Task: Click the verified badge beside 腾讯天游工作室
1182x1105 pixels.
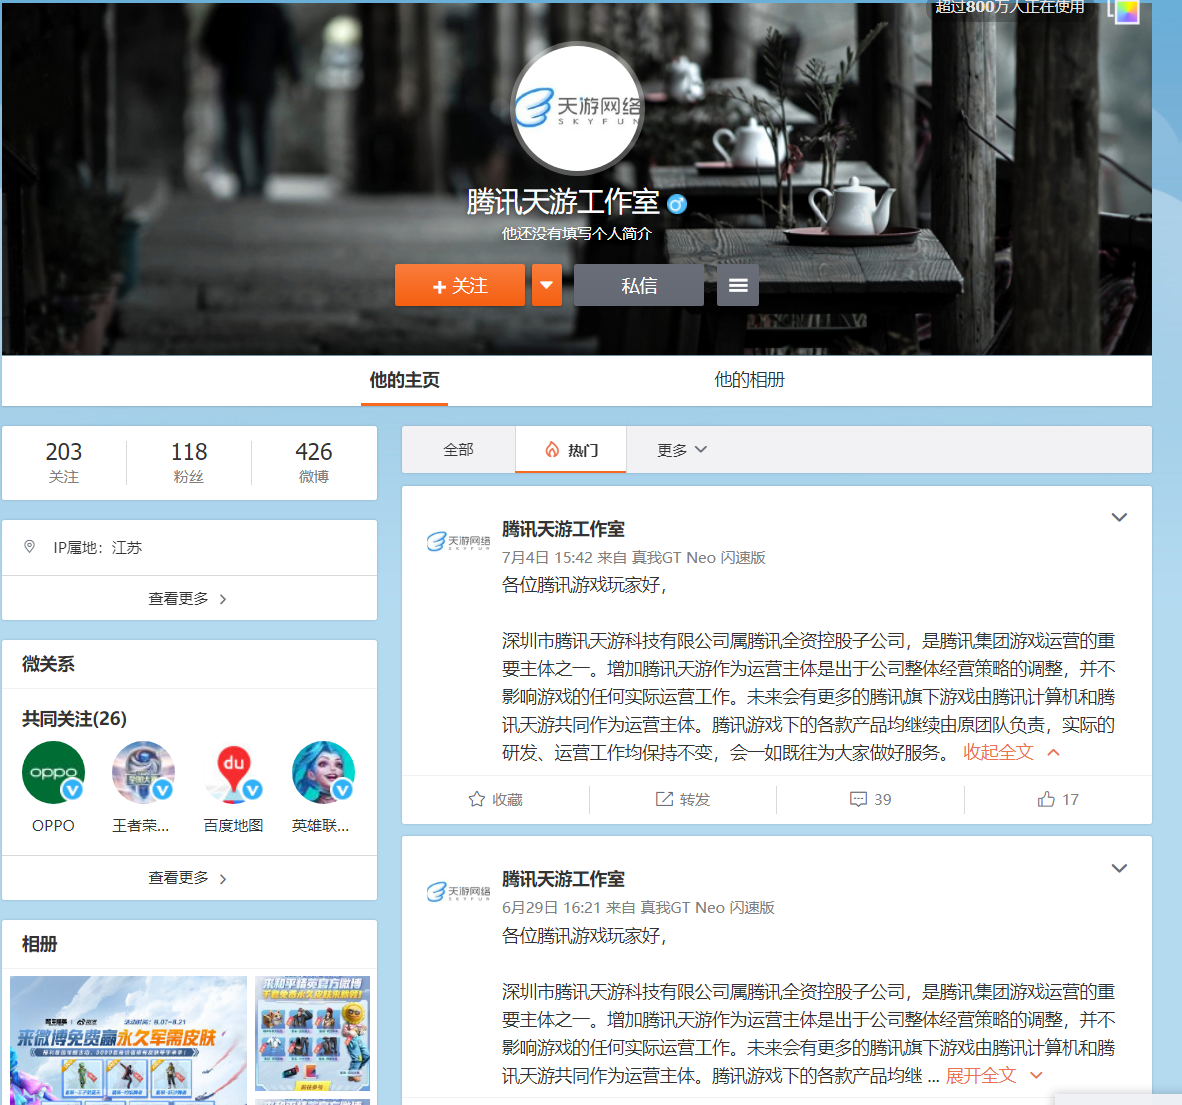Action: [676, 204]
